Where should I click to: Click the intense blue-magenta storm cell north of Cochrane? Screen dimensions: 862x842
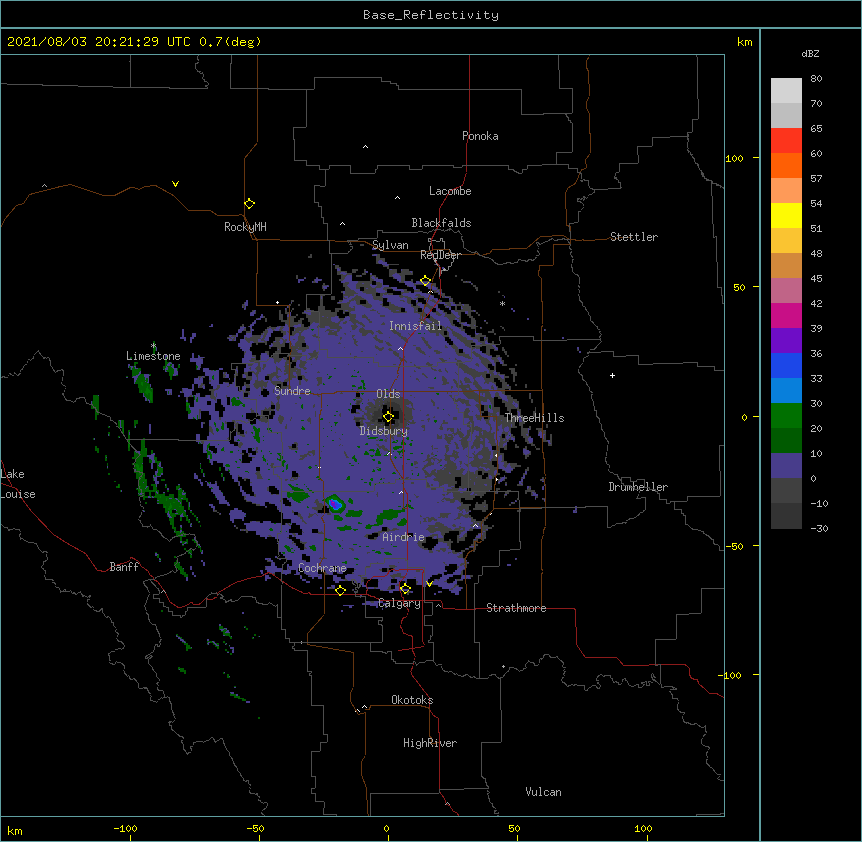pyautogui.click(x=334, y=503)
